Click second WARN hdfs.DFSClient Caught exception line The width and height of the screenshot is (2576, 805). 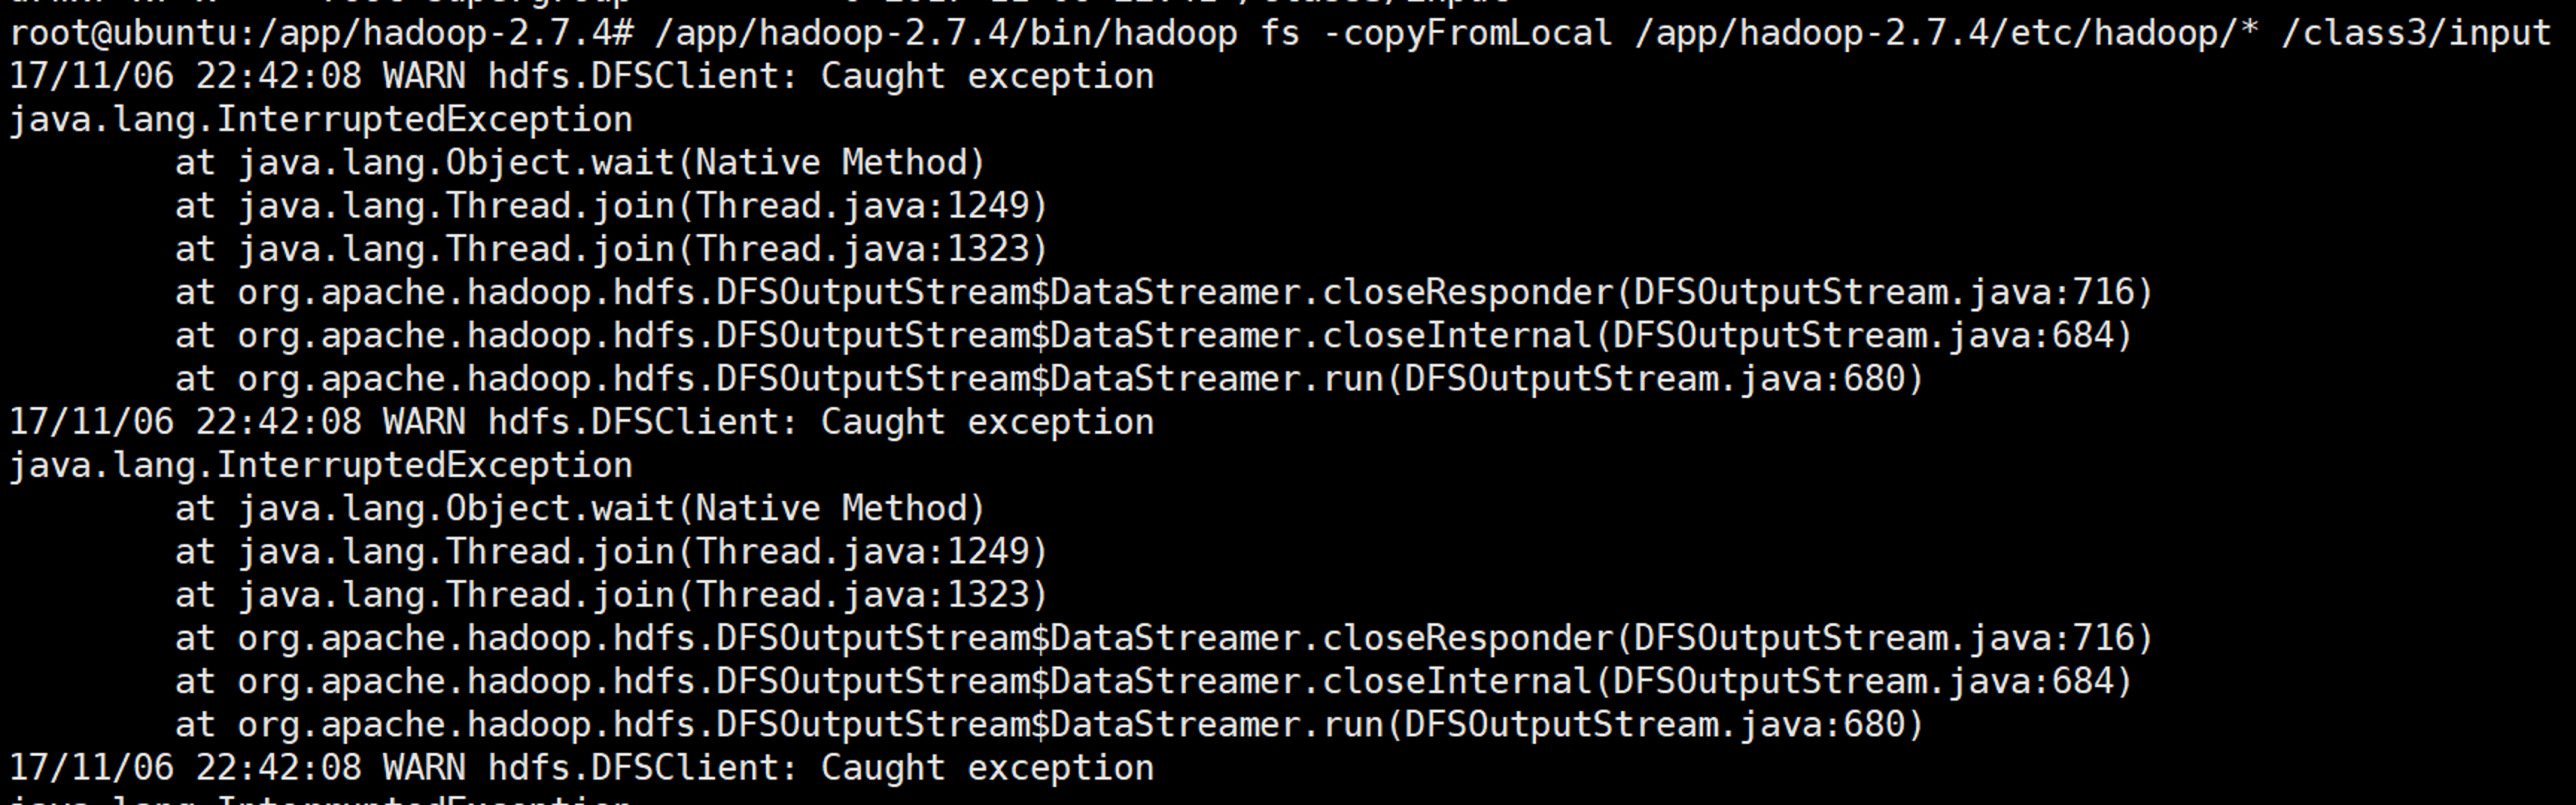tap(582, 422)
